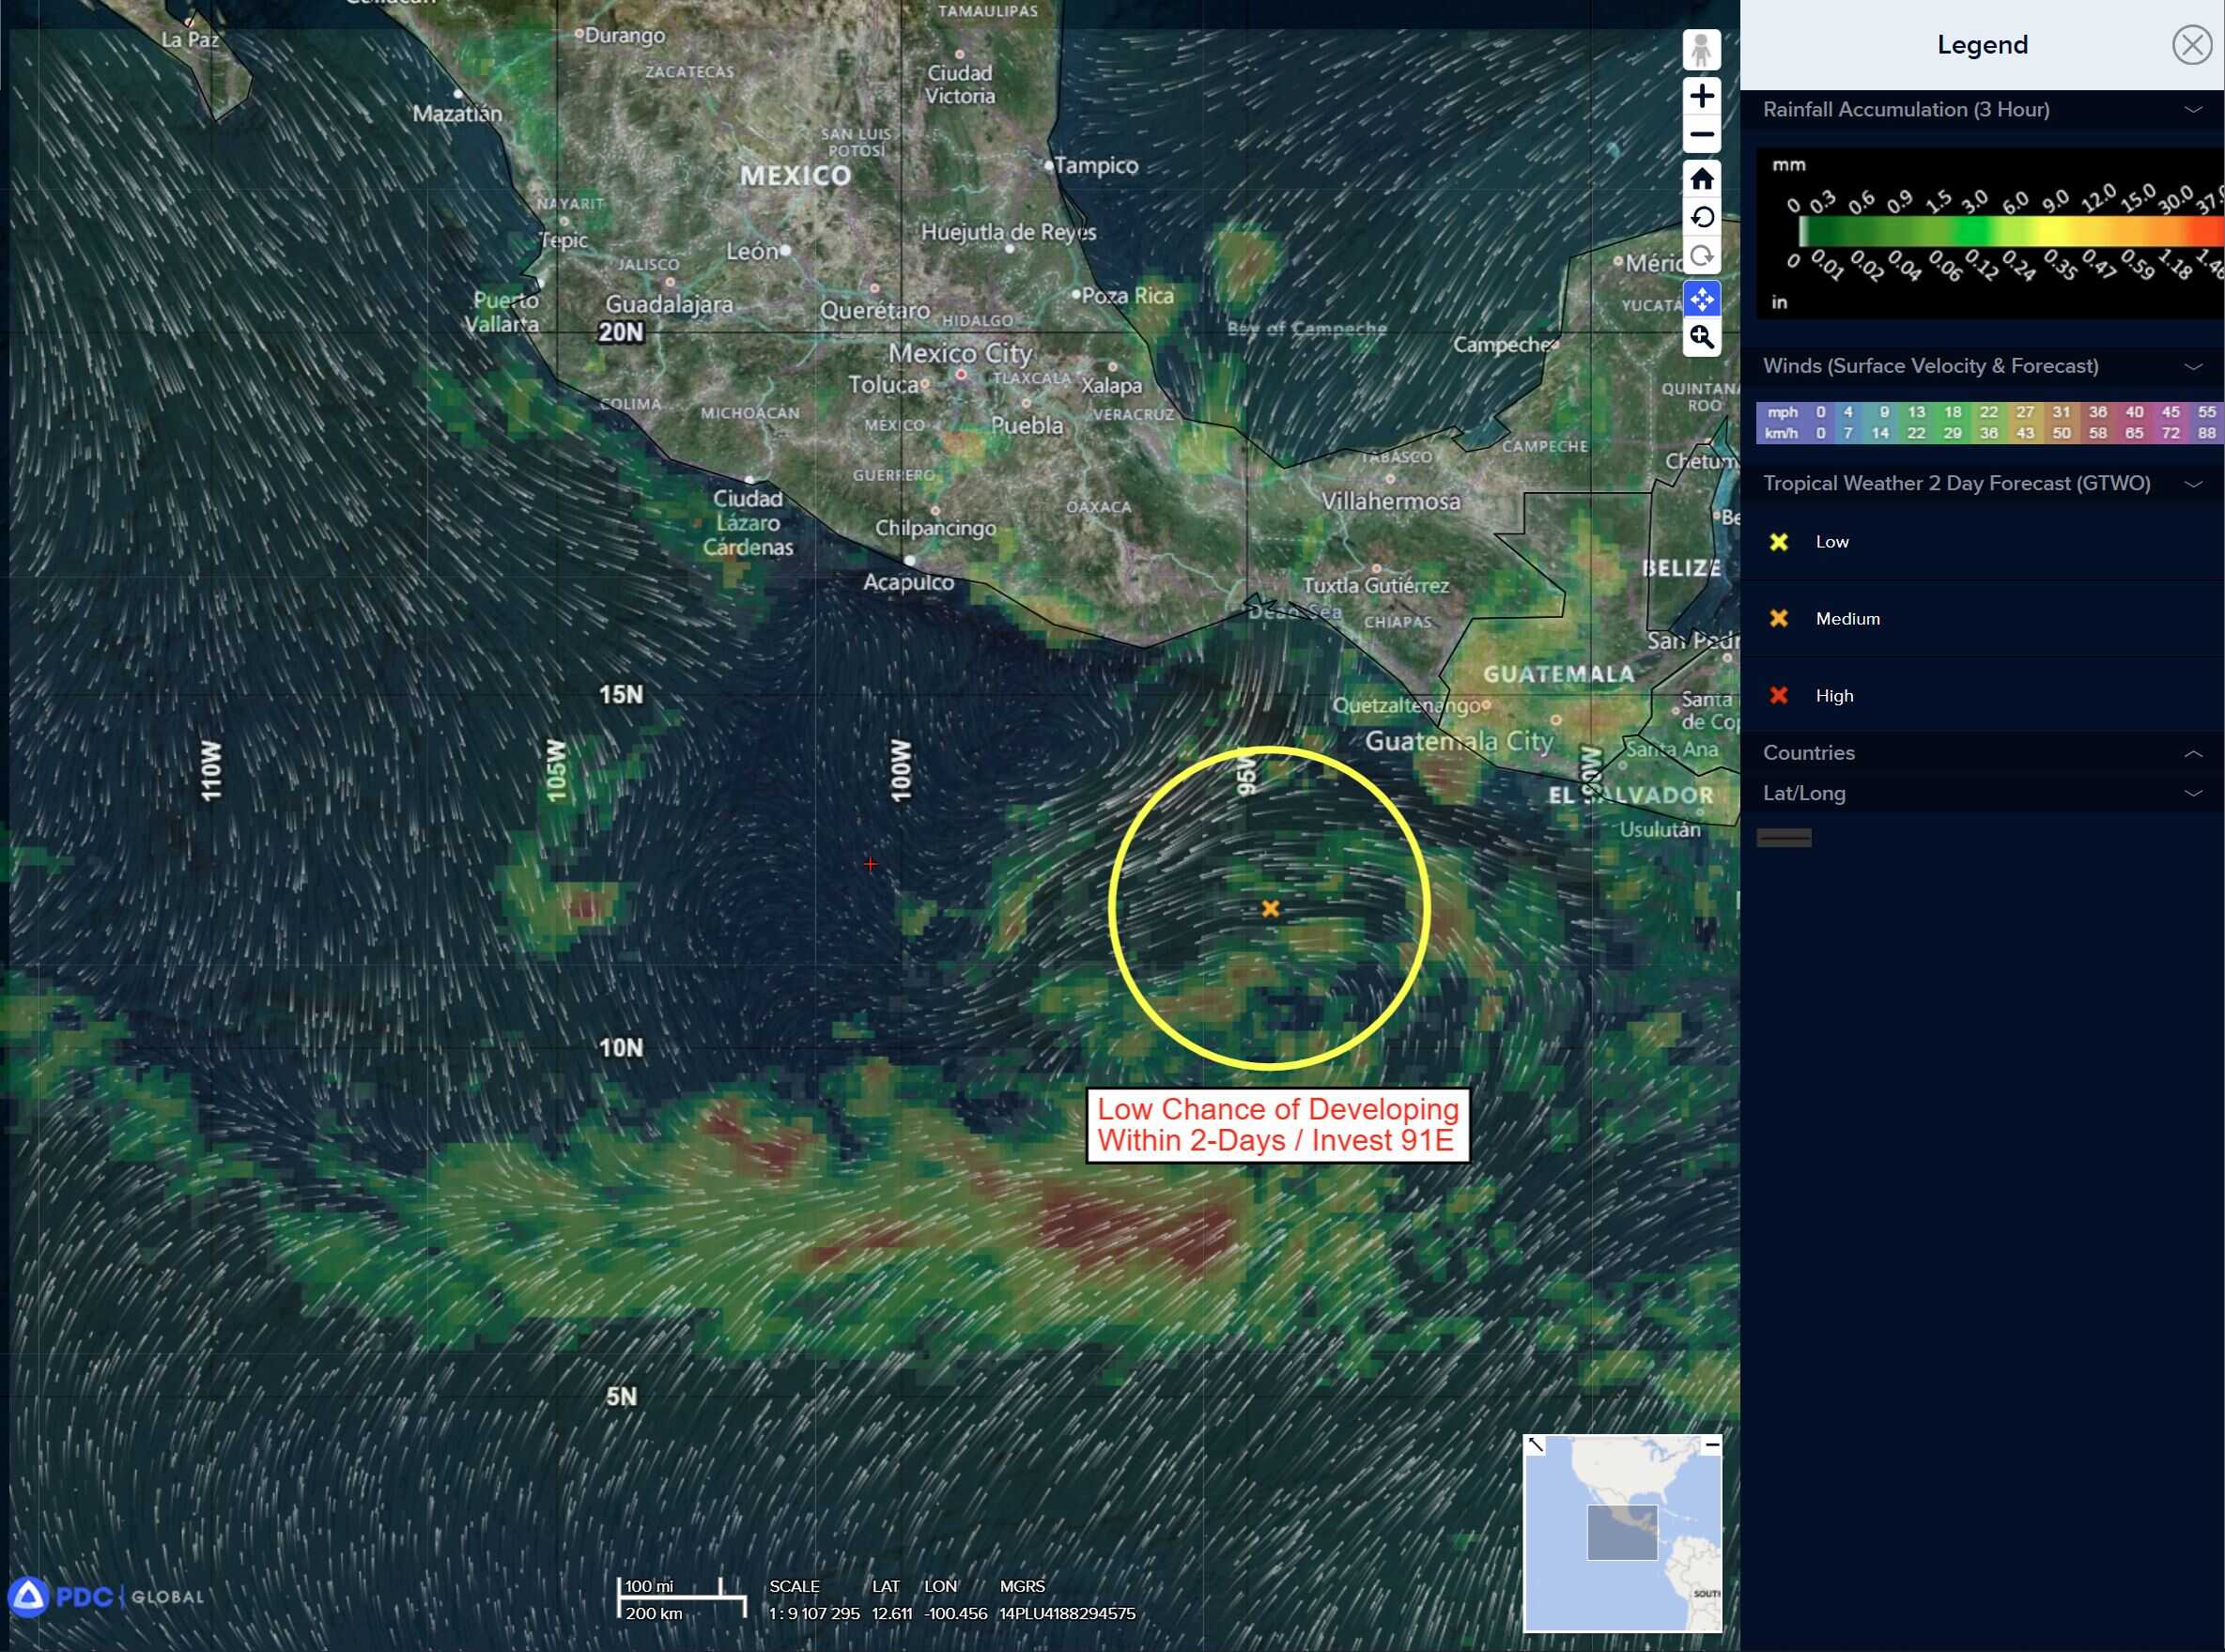Click the Street View pegman icon
The width and height of the screenshot is (2225, 1652).
pyautogui.click(x=1701, y=50)
